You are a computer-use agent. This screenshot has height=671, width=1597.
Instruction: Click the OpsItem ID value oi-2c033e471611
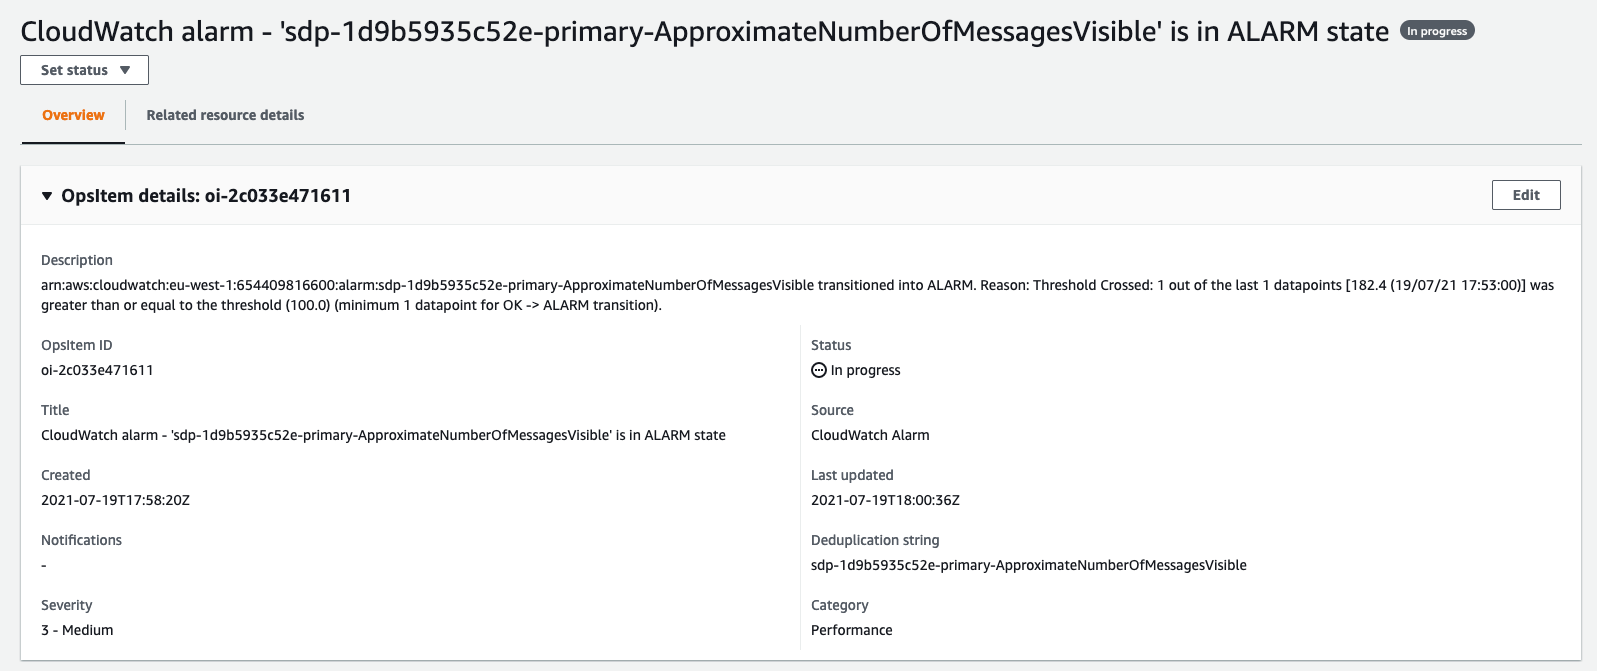click(97, 370)
